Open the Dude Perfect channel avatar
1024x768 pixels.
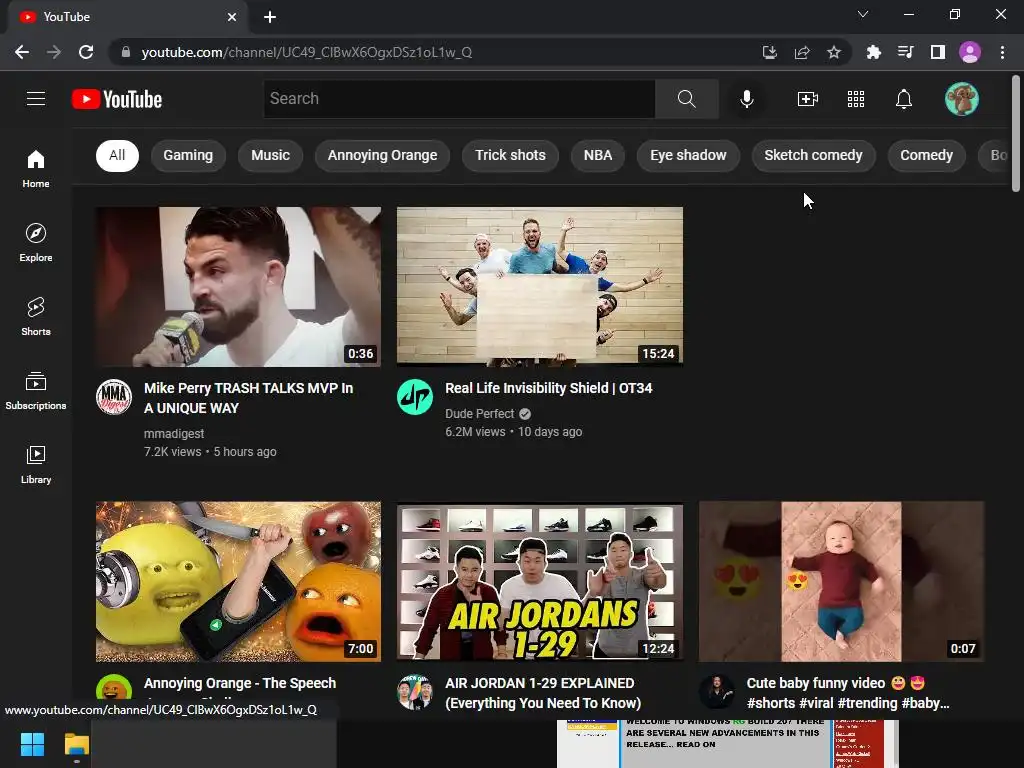415,397
